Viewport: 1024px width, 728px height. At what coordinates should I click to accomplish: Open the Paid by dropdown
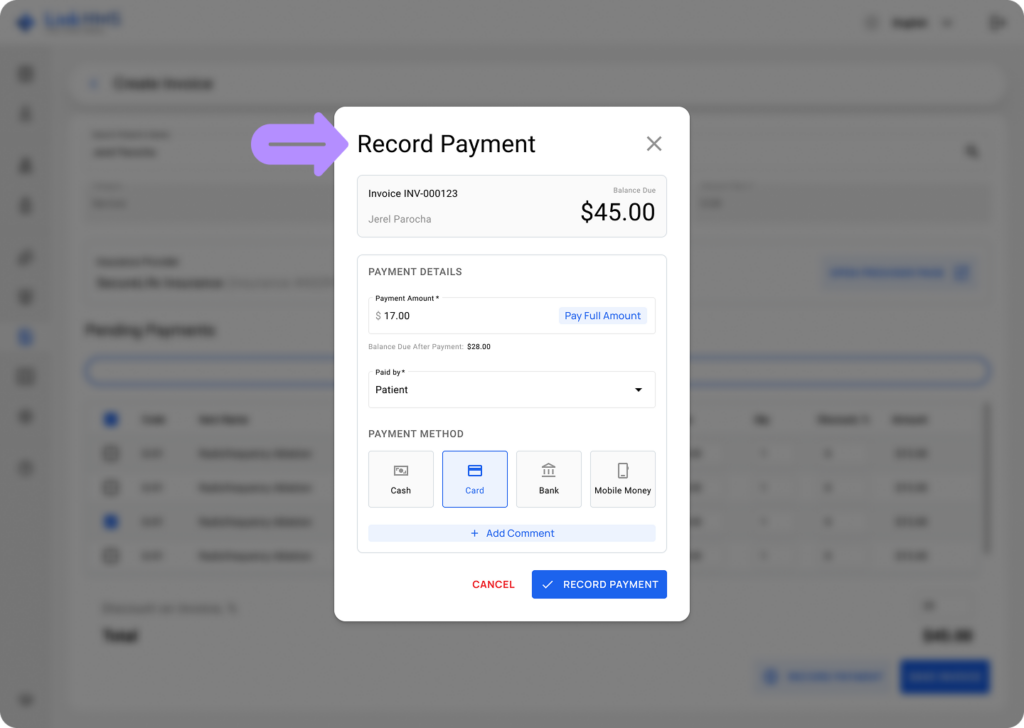(x=511, y=390)
